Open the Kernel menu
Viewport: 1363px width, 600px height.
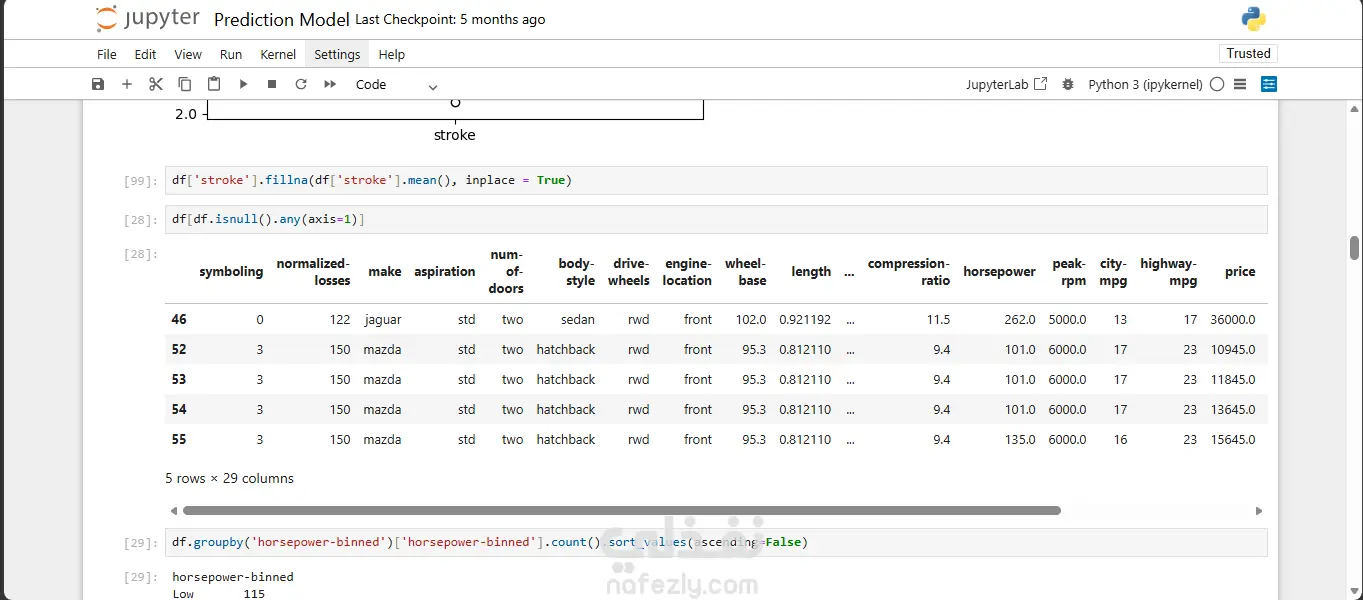278,54
